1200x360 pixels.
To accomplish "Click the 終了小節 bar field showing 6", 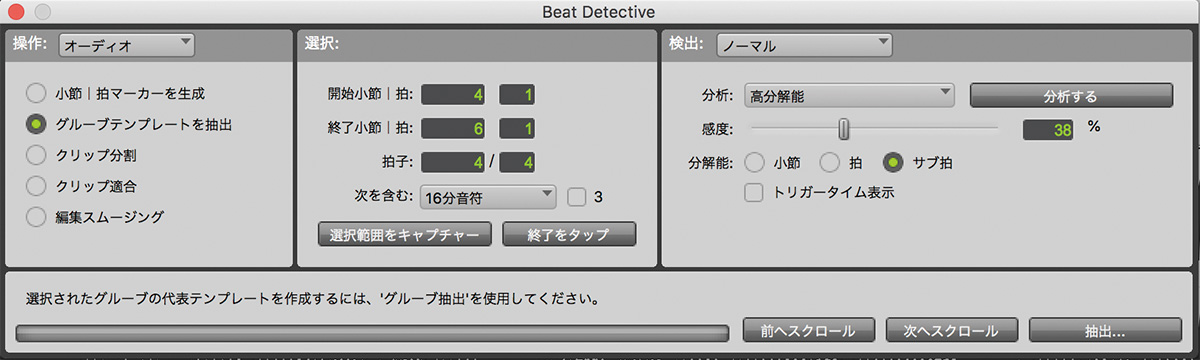I will 454,129.
